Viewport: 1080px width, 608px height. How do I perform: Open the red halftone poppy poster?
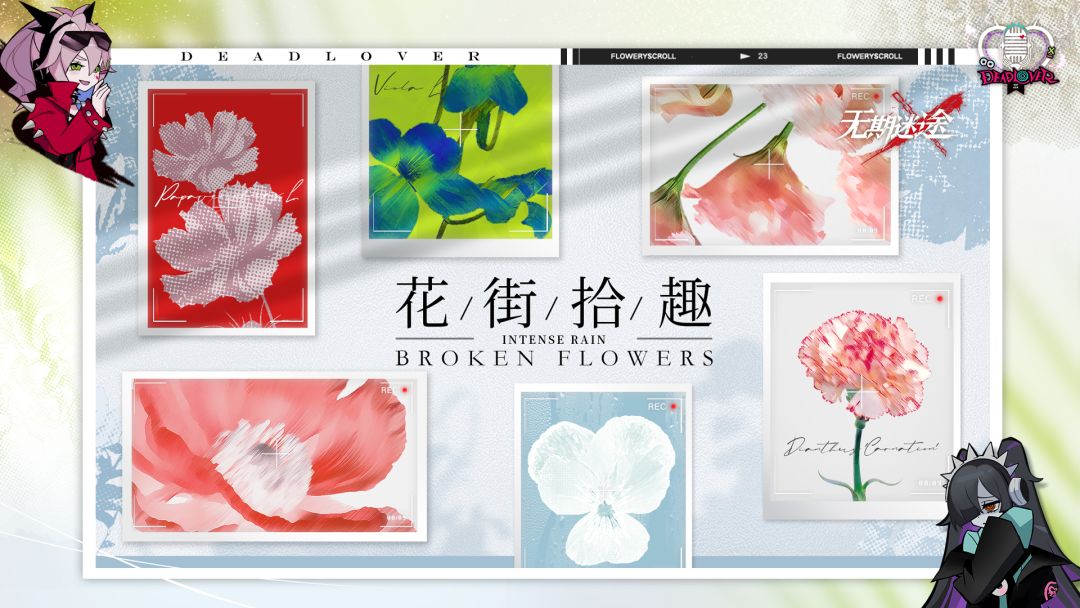point(227,208)
